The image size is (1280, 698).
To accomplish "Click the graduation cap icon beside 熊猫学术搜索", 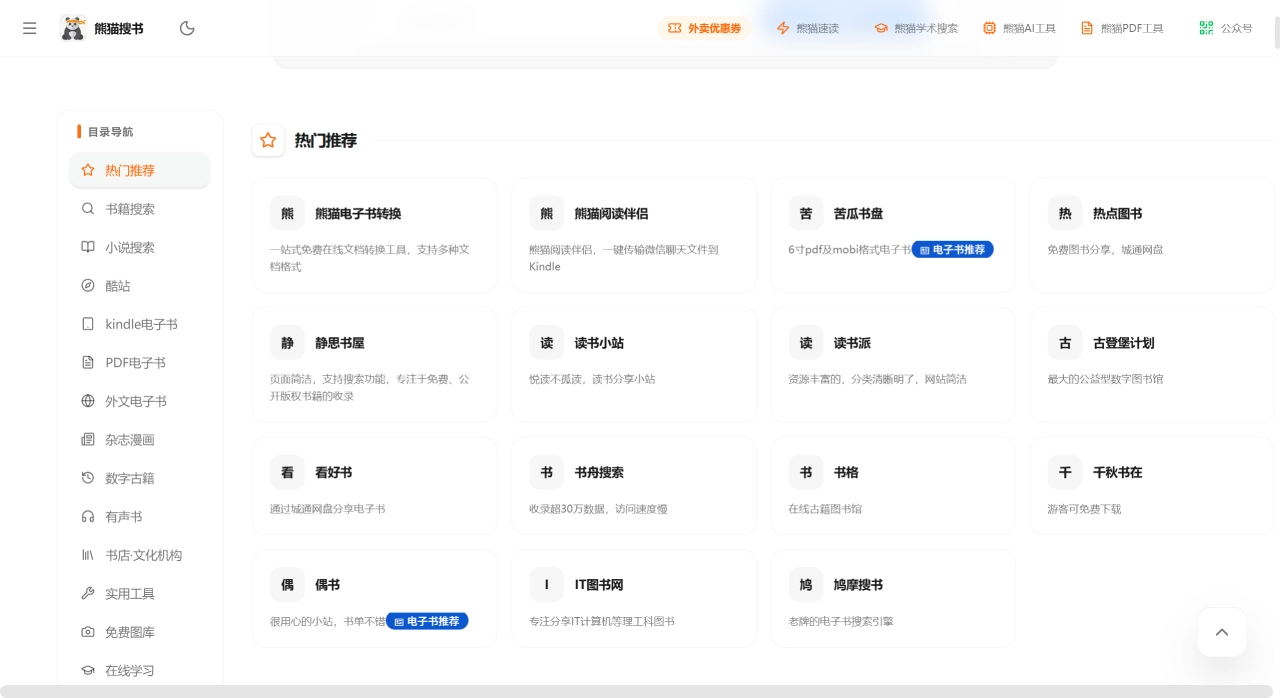I will pyautogui.click(x=881, y=28).
